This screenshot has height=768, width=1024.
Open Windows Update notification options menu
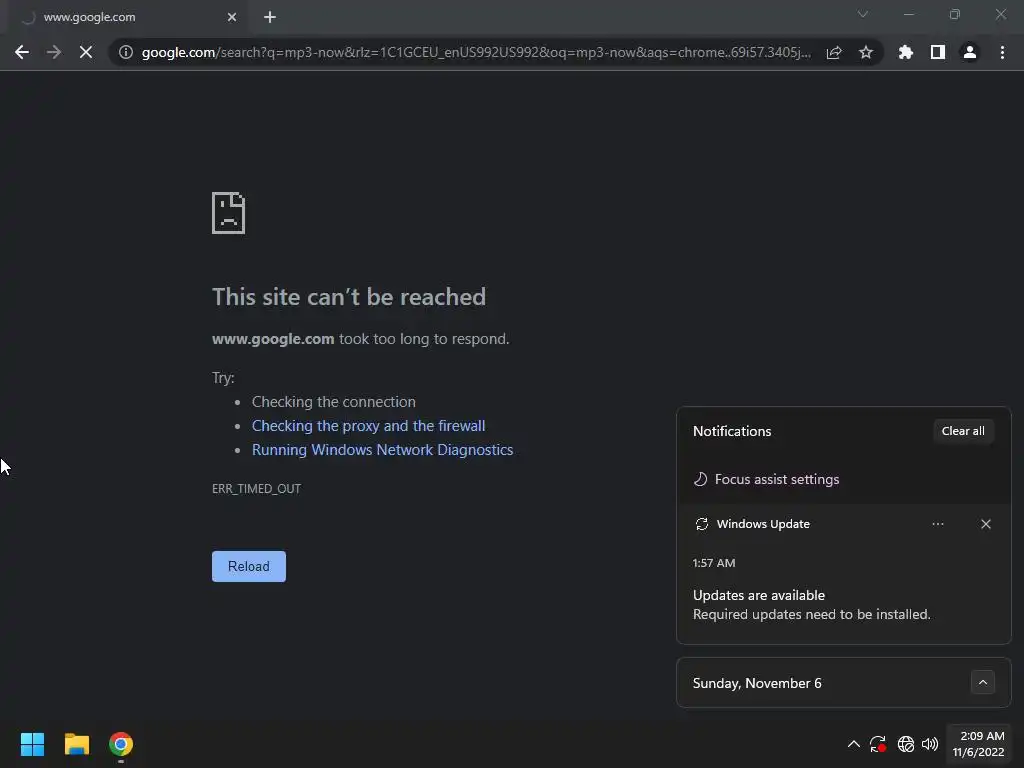(938, 524)
